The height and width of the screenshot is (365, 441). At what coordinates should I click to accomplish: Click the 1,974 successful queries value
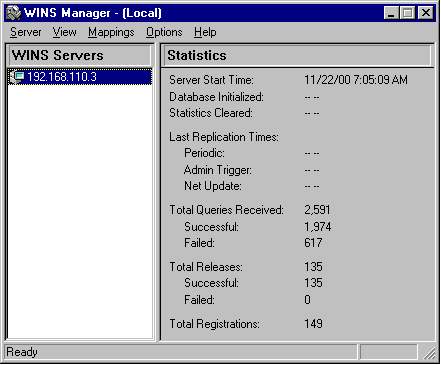(x=318, y=227)
